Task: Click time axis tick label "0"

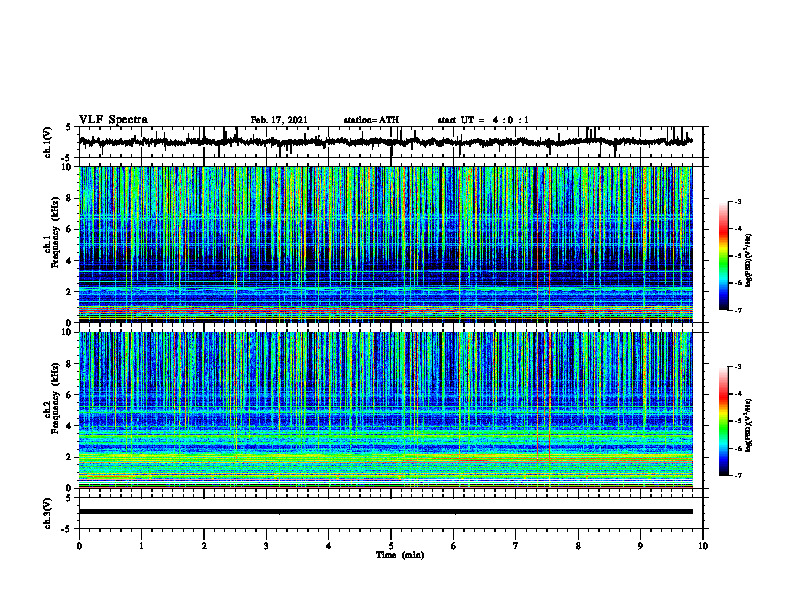Action: click(x=79, y=546)
